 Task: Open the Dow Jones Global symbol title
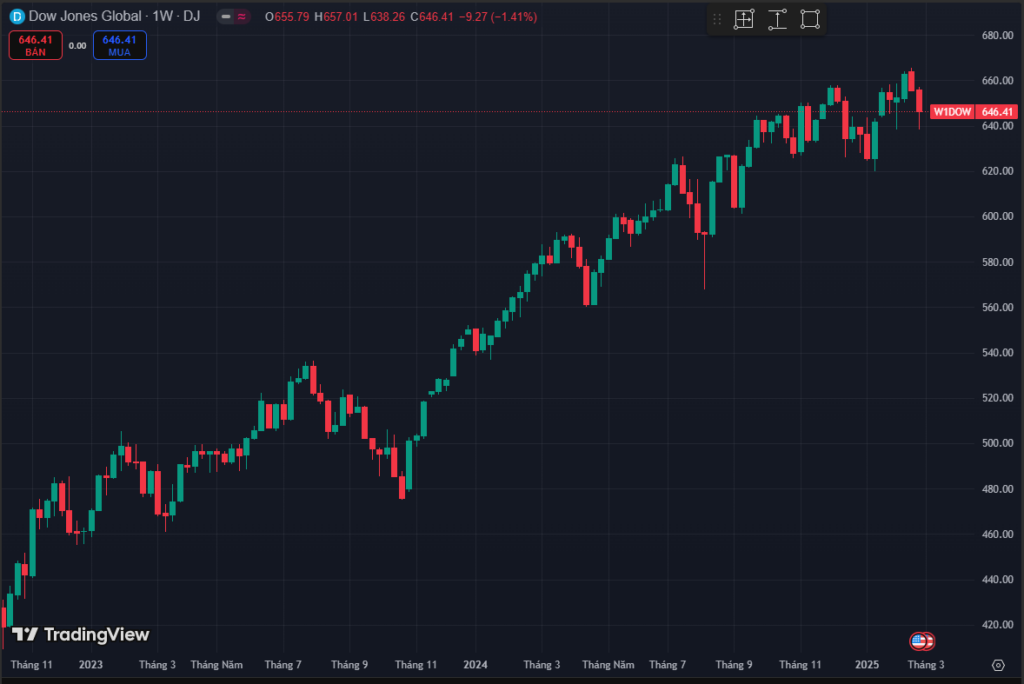[x=114, y=16]
